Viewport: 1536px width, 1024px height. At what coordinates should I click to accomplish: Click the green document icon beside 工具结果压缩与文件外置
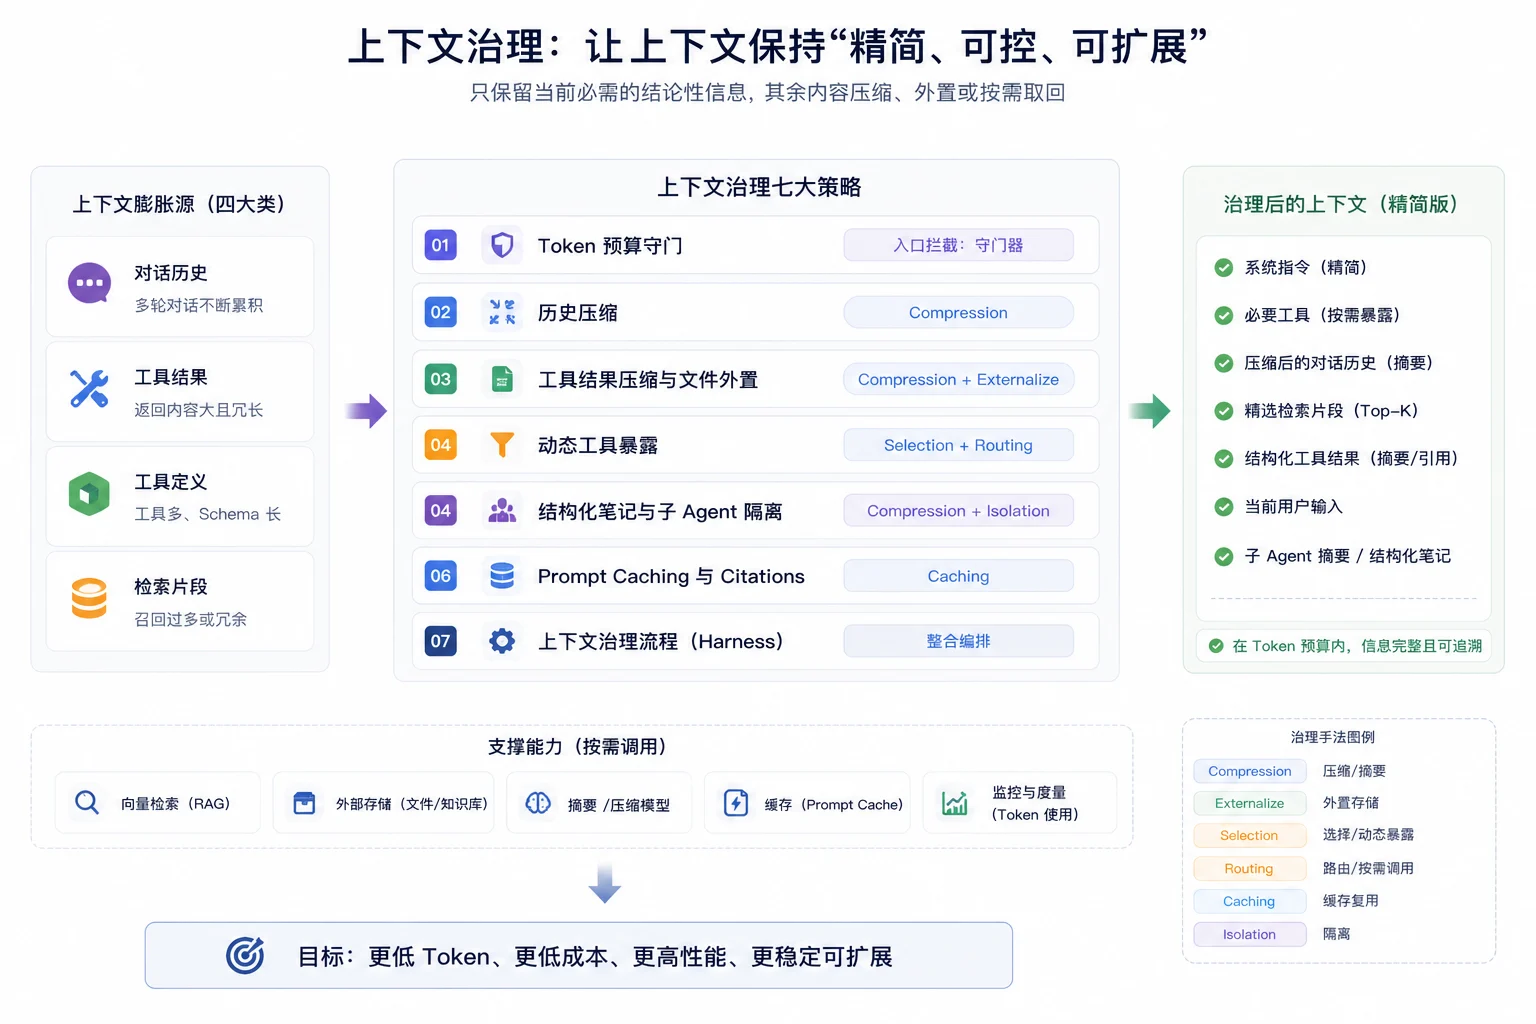[502, 379]
